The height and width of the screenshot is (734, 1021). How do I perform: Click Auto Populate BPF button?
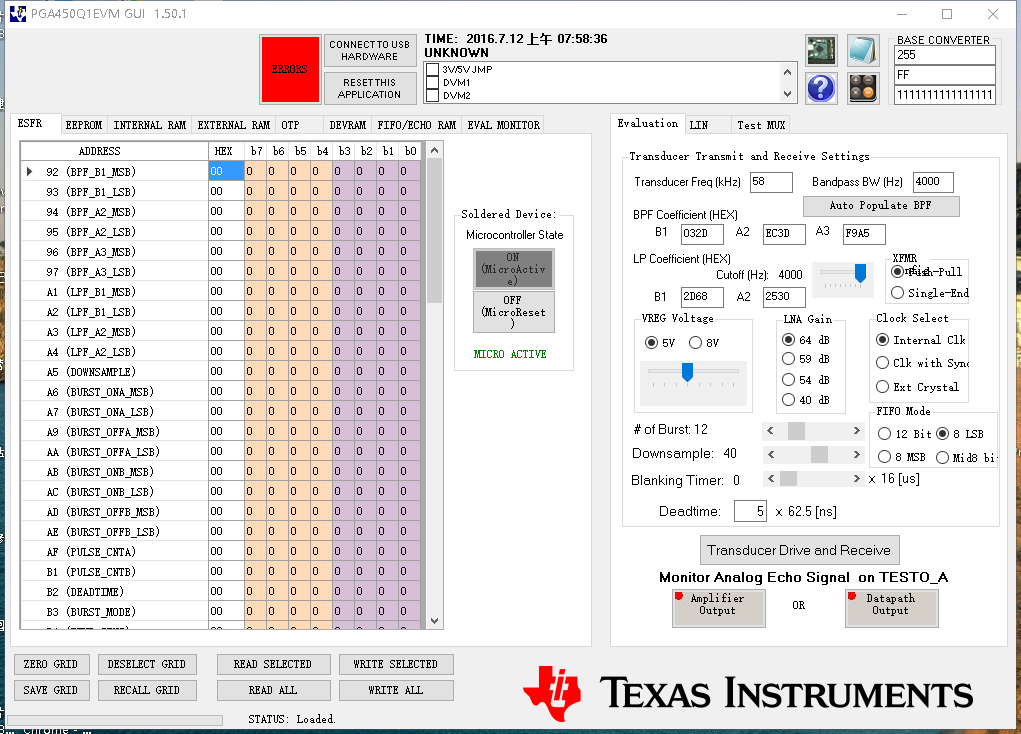point(880,206)
